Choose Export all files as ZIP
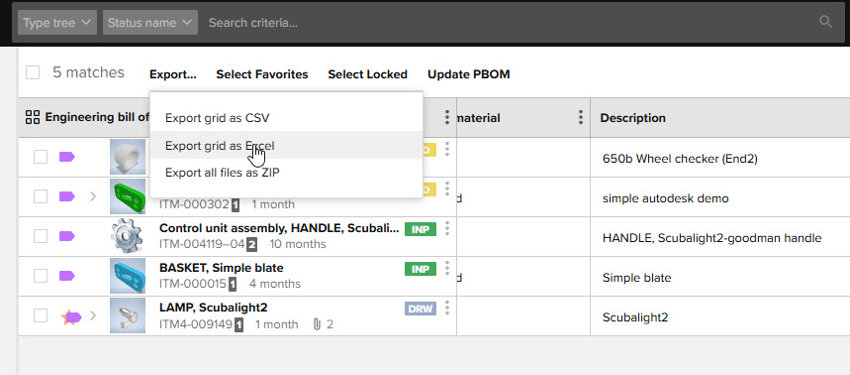The height and width of the screenshot is (375, 850). tap(222, 173)
